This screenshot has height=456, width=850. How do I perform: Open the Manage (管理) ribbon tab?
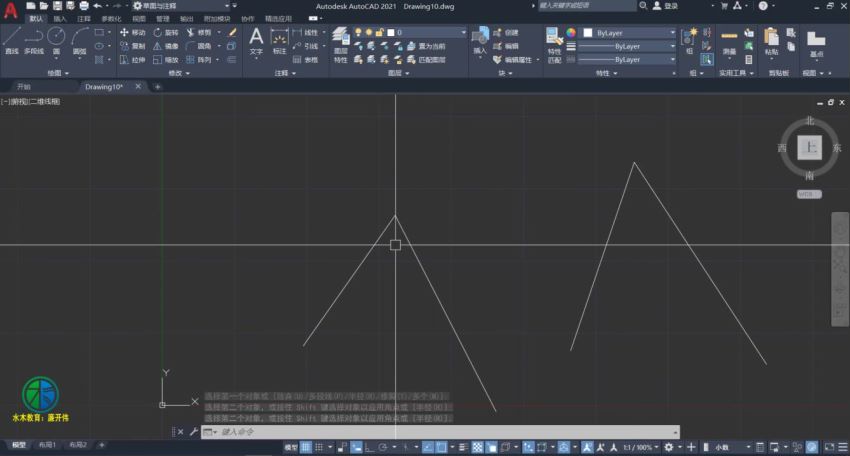pyautogui.click(x=163, y=18)
